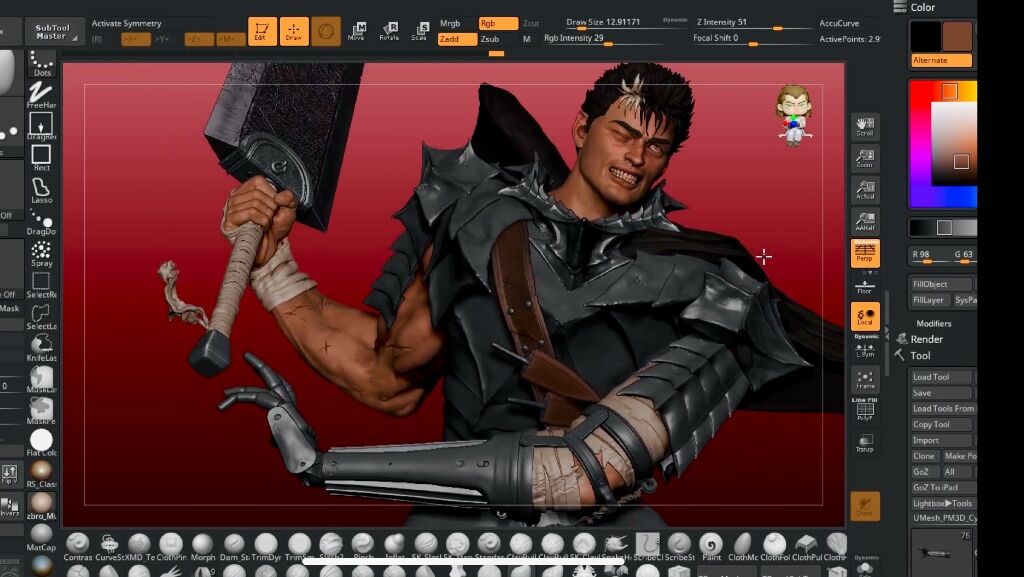Select the Contrast brush
Viewport: 1024px width, 577px height.
click(x=78, y=547)
